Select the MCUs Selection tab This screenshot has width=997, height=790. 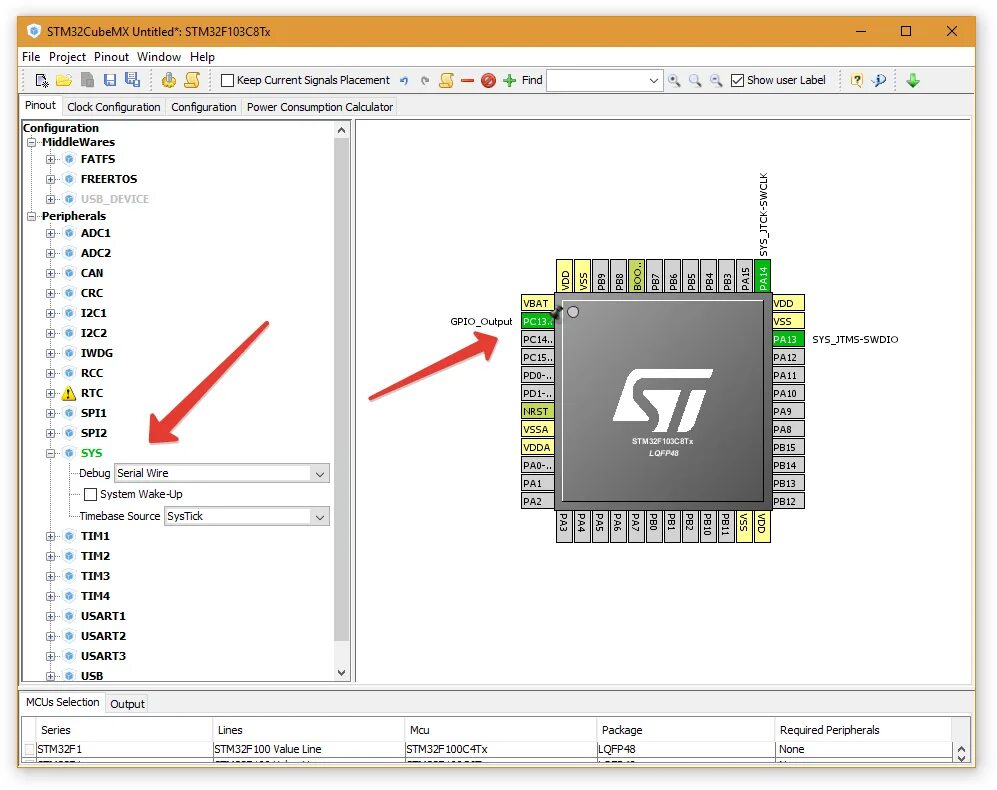(x=62, y=702)
